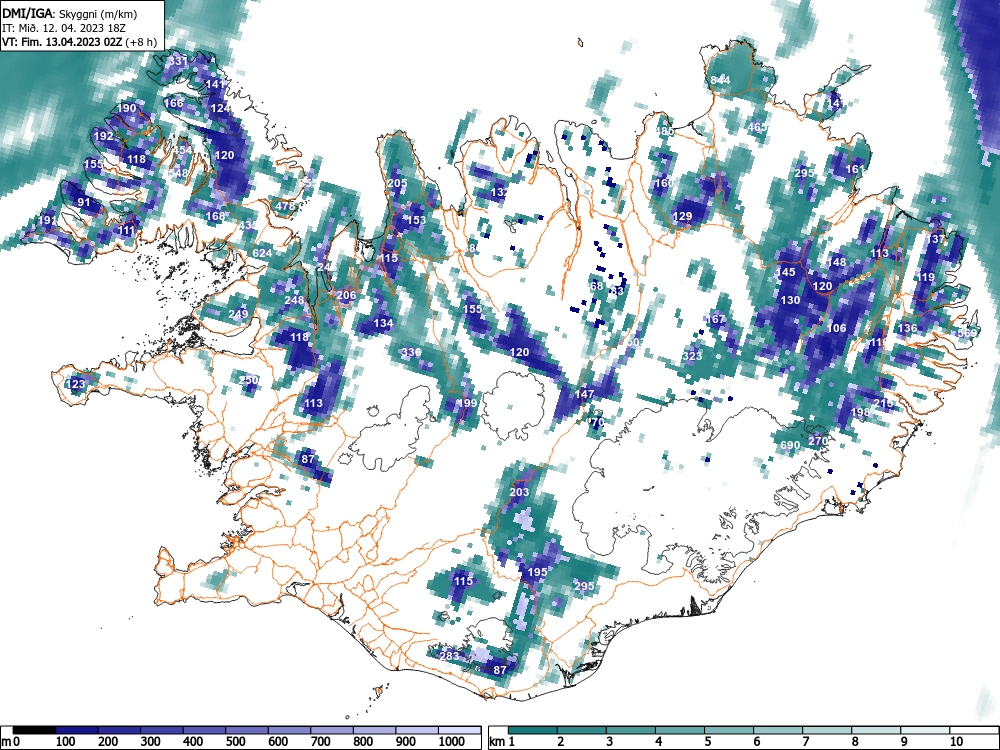Select the dark blue swatch between 100 and 200
1000x750 pixels.
click(x=77, y=730)
